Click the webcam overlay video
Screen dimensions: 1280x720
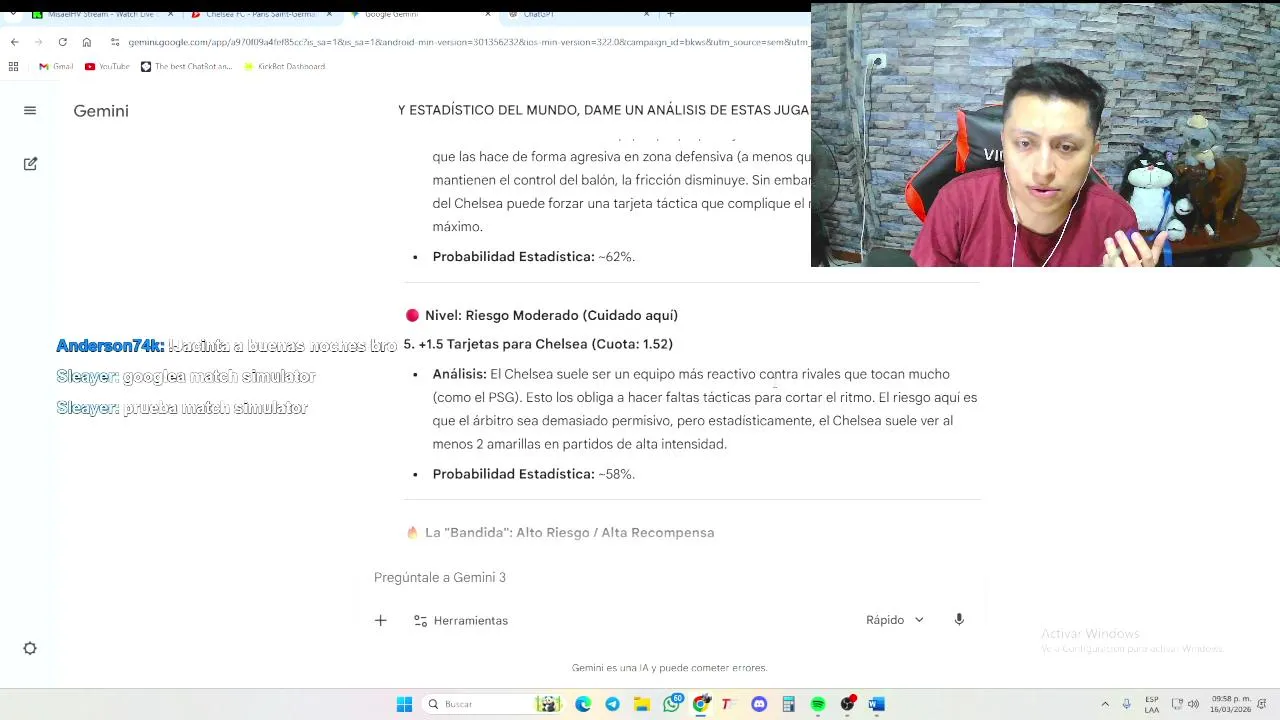[1045, 135]
